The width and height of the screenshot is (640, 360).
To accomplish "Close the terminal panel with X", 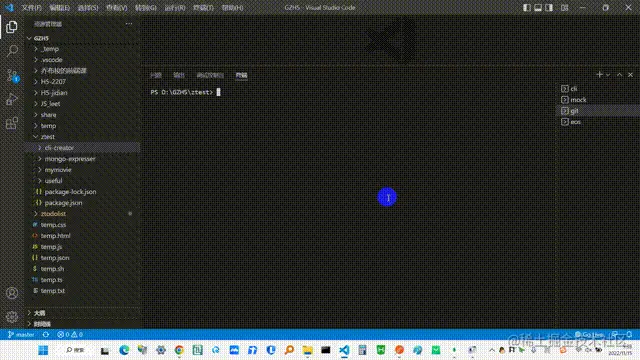I will 630,75.
